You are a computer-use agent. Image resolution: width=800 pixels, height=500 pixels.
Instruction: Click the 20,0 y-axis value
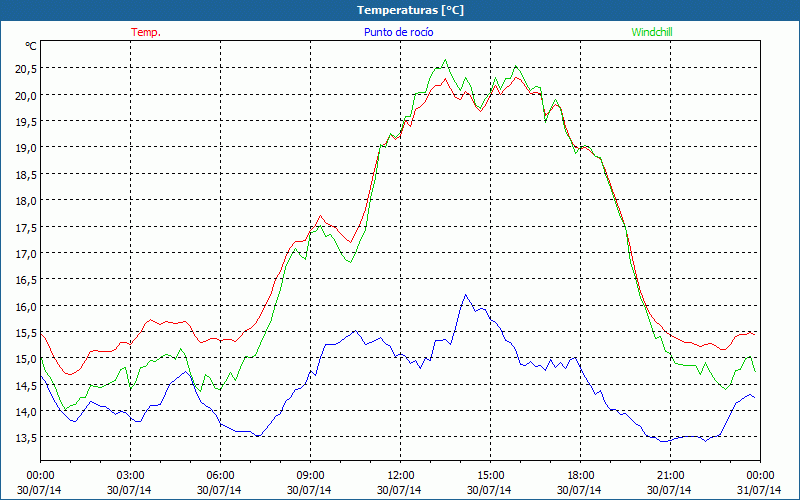point(26,95)
